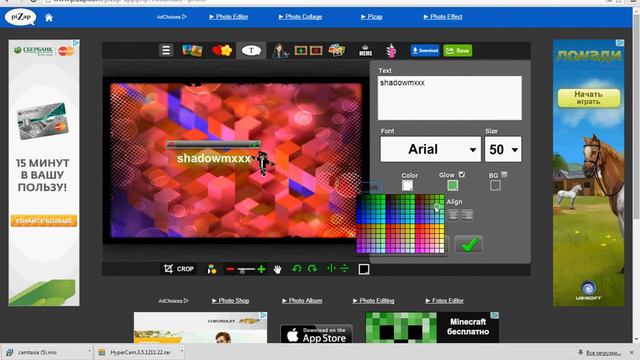Viewport: 640px width, 360px height.
Task: Zoom out with red minus icon
Action: point(230,269)
